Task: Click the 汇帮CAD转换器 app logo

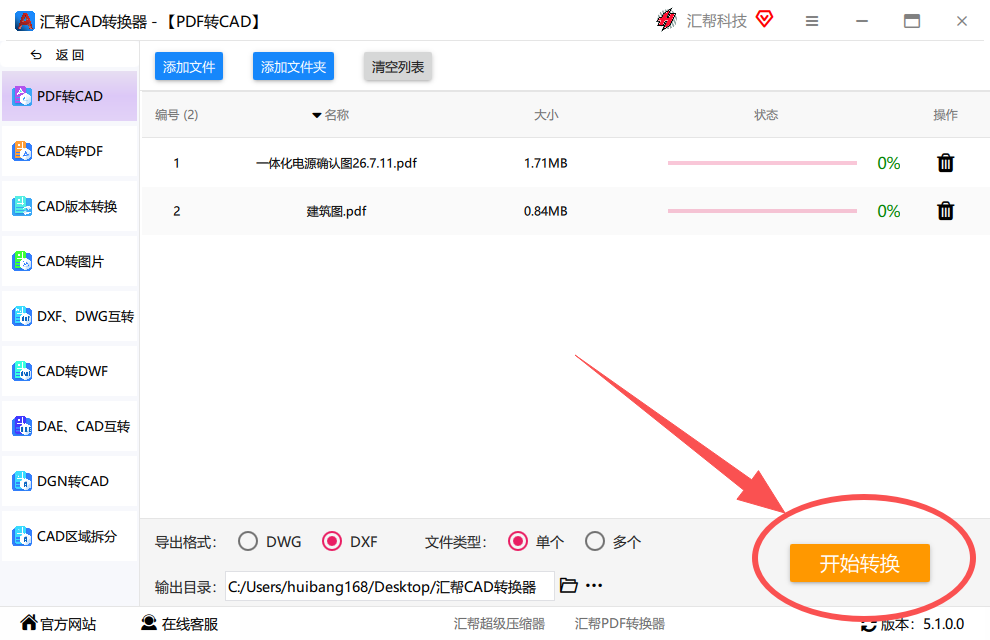Action: (x=25, y=21)
